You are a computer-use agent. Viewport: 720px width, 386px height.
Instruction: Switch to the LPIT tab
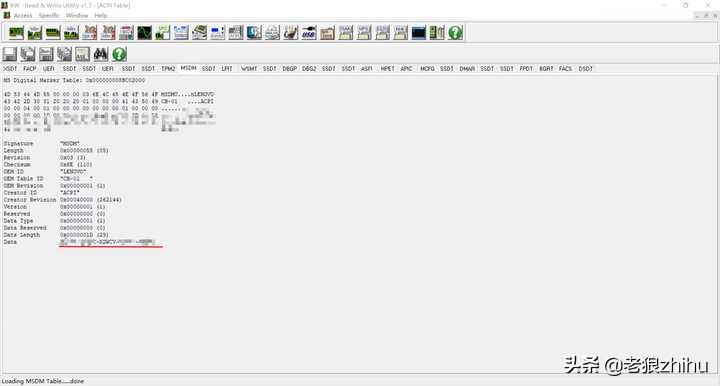[227, 69]
